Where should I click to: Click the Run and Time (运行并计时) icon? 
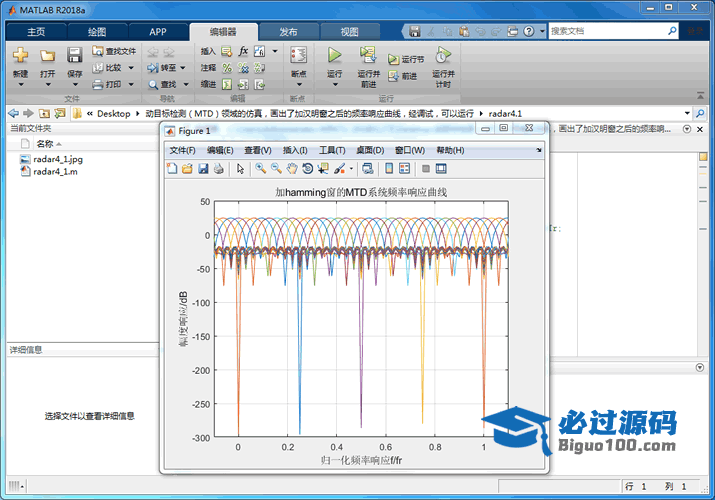(x=443, y=55)
